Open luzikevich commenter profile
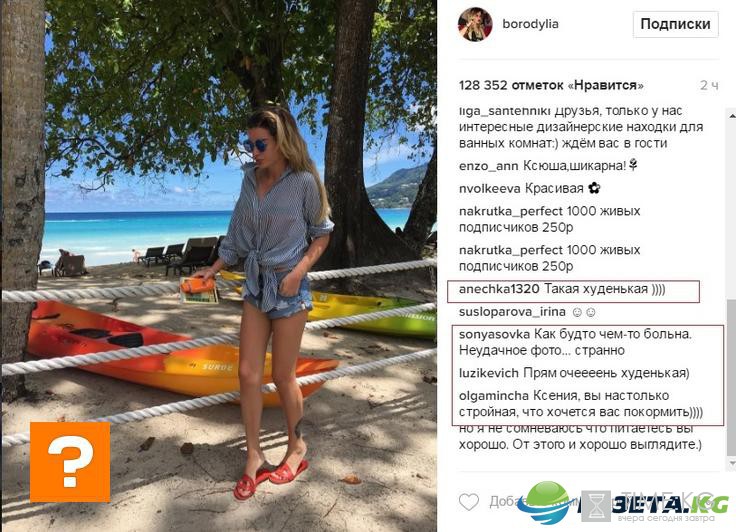Screen dimensions: 736x532 point(489,373)
